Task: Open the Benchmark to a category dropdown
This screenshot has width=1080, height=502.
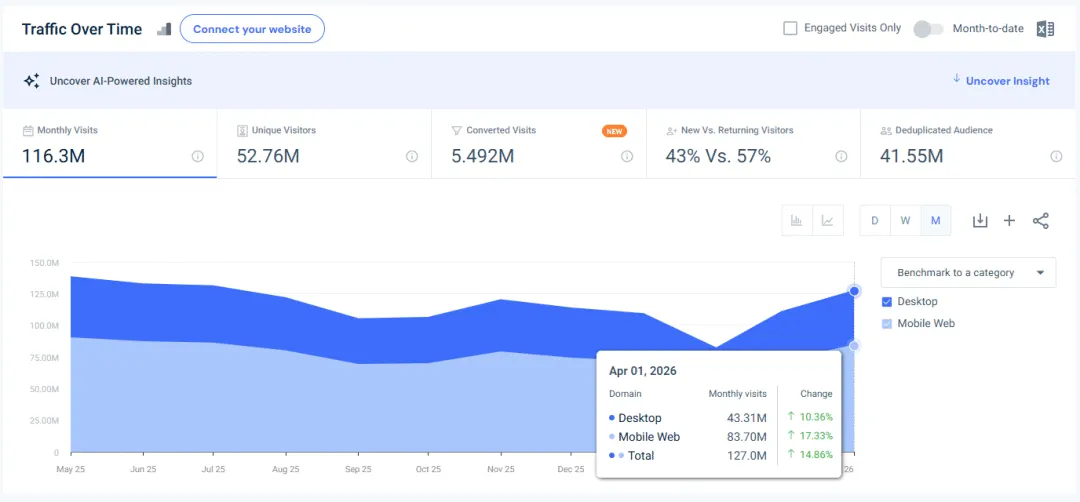Action: [x=968, y=273]
